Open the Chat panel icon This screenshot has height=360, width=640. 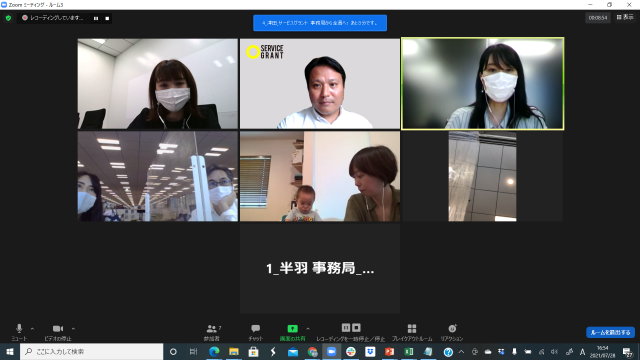pyautogui.click(x=256, y=329)
